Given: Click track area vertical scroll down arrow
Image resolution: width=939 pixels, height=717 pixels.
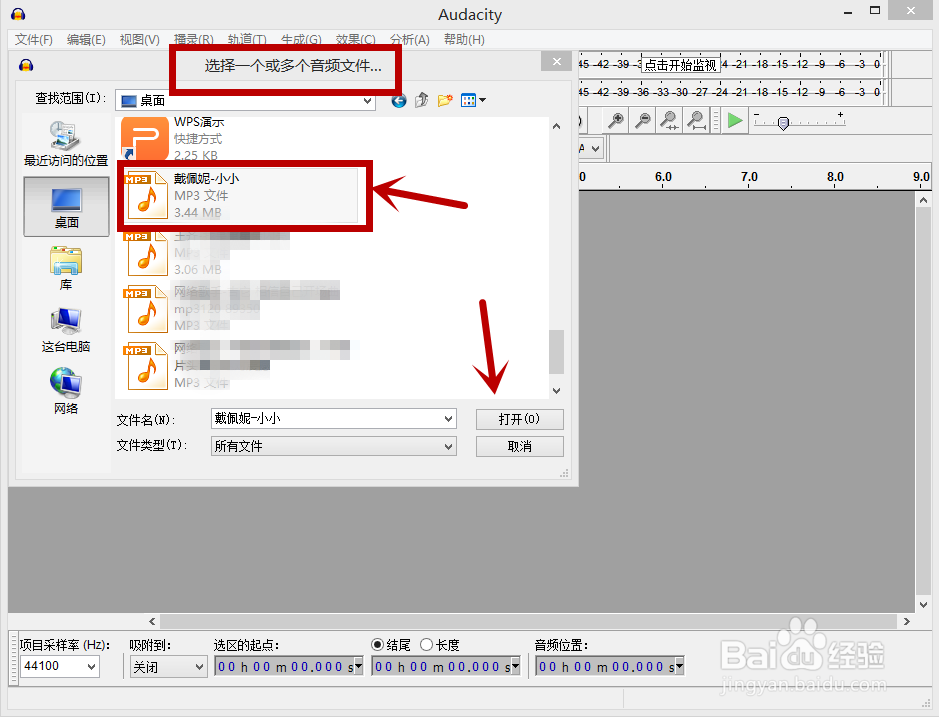Looking at the screenshot, I should [923, 604].
